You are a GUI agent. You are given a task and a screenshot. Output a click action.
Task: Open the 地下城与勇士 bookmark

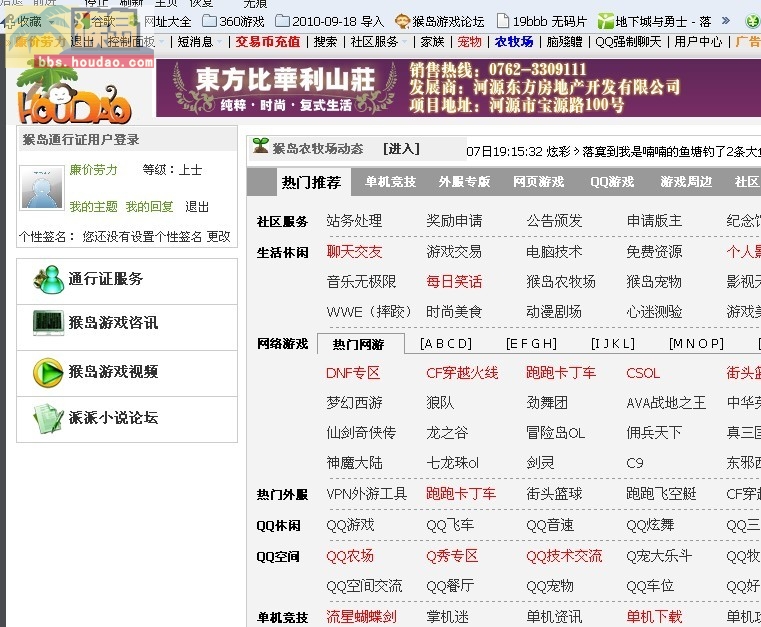click(654, 21)
